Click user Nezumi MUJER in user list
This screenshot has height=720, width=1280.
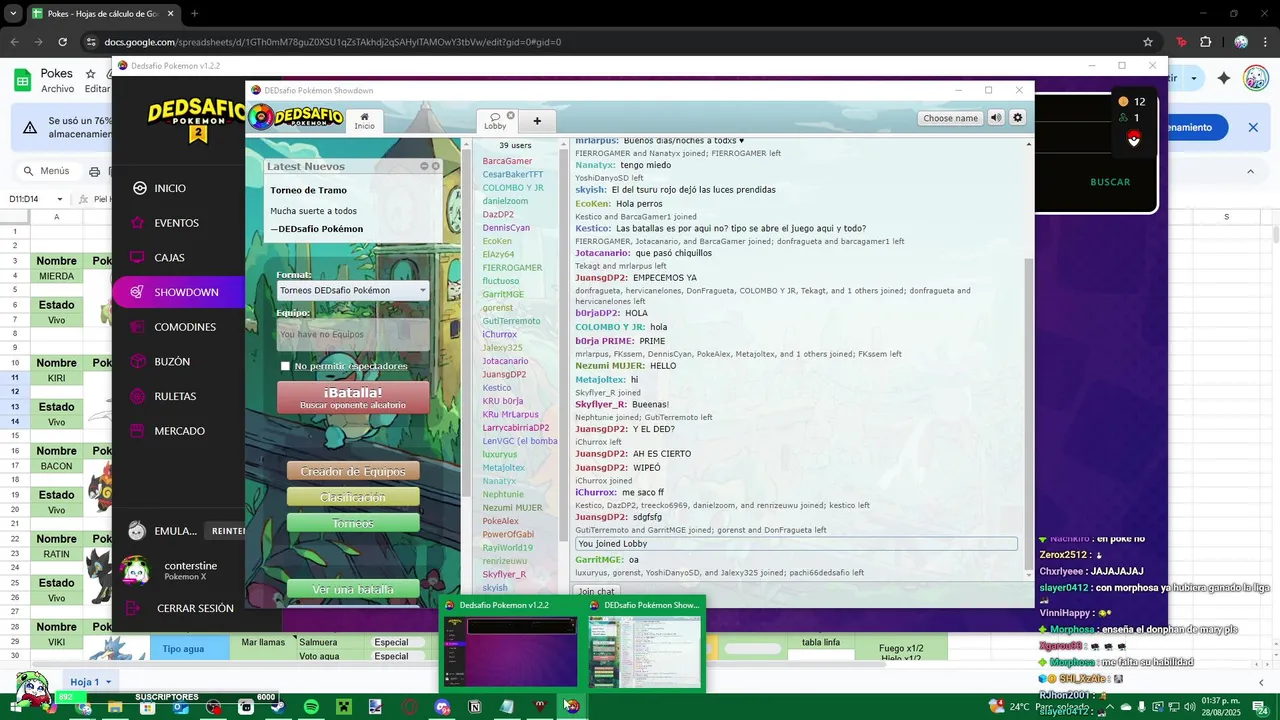coord(512,508)
